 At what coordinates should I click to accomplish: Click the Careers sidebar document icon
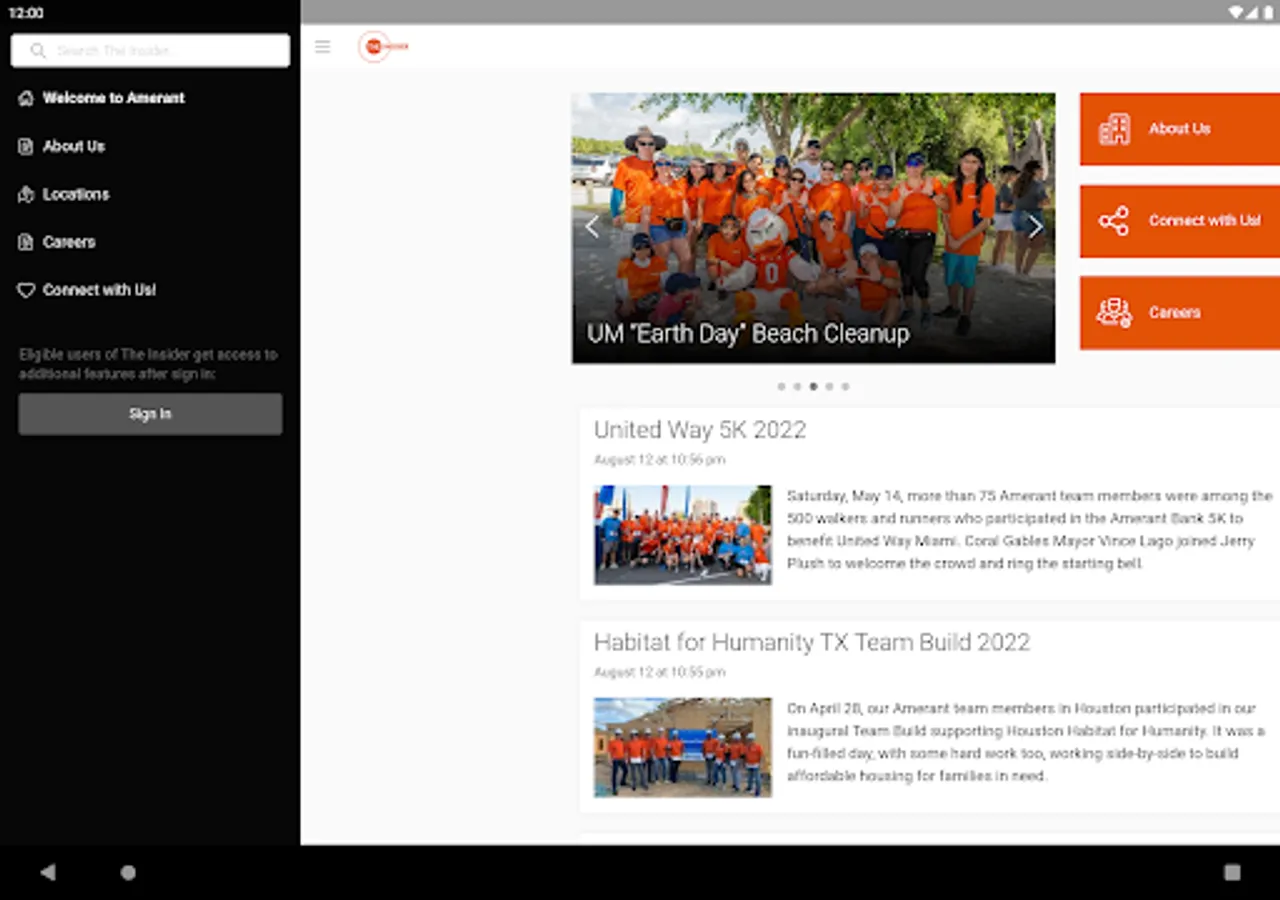tap(26, 242)
